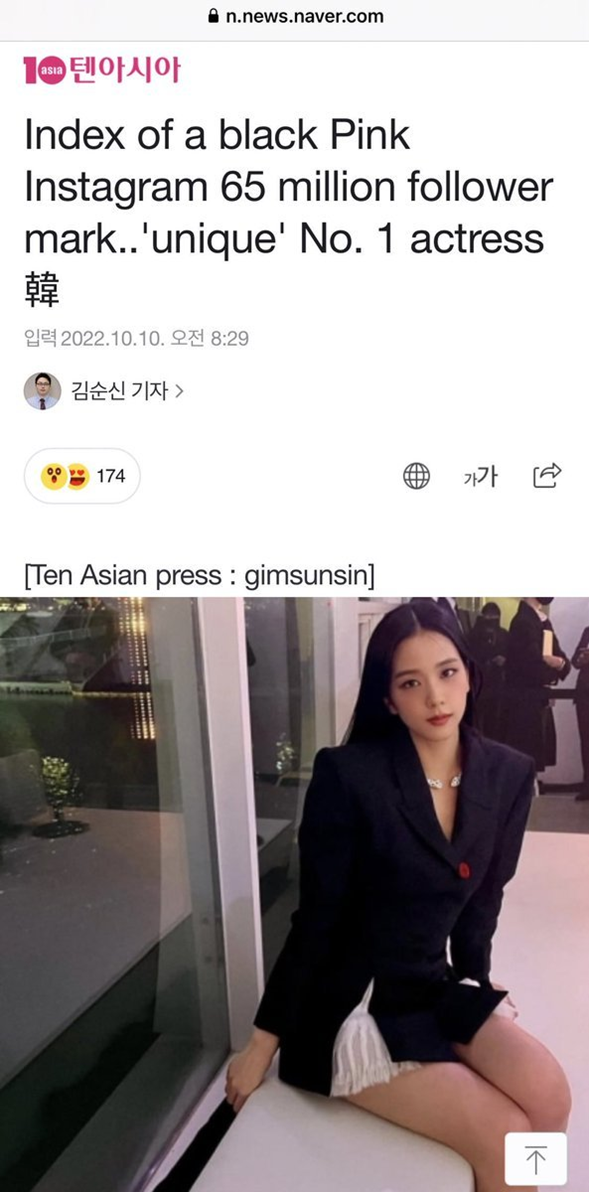The width and height of the screenshot is (589, 1192).
Task: Open reporter 김순신 기자 page
Action: pos(119,392)
